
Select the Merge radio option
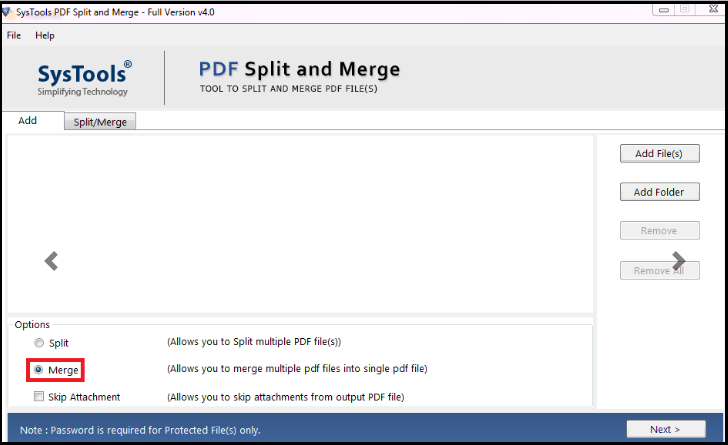39,370
